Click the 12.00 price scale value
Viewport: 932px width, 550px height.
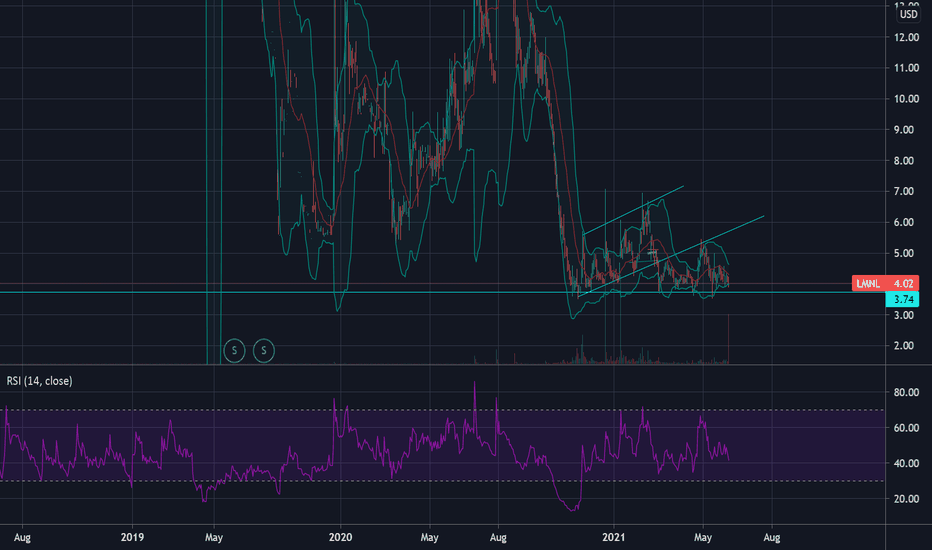pyautogui.click(x=906, y=37)
